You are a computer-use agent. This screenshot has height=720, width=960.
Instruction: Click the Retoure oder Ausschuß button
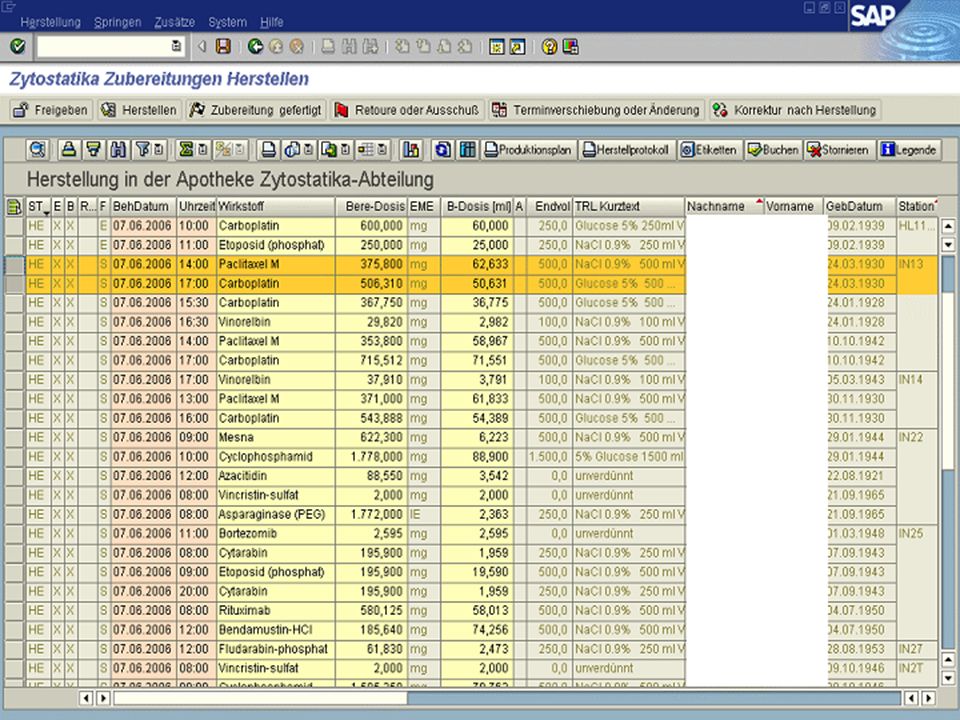click(407, 110)
